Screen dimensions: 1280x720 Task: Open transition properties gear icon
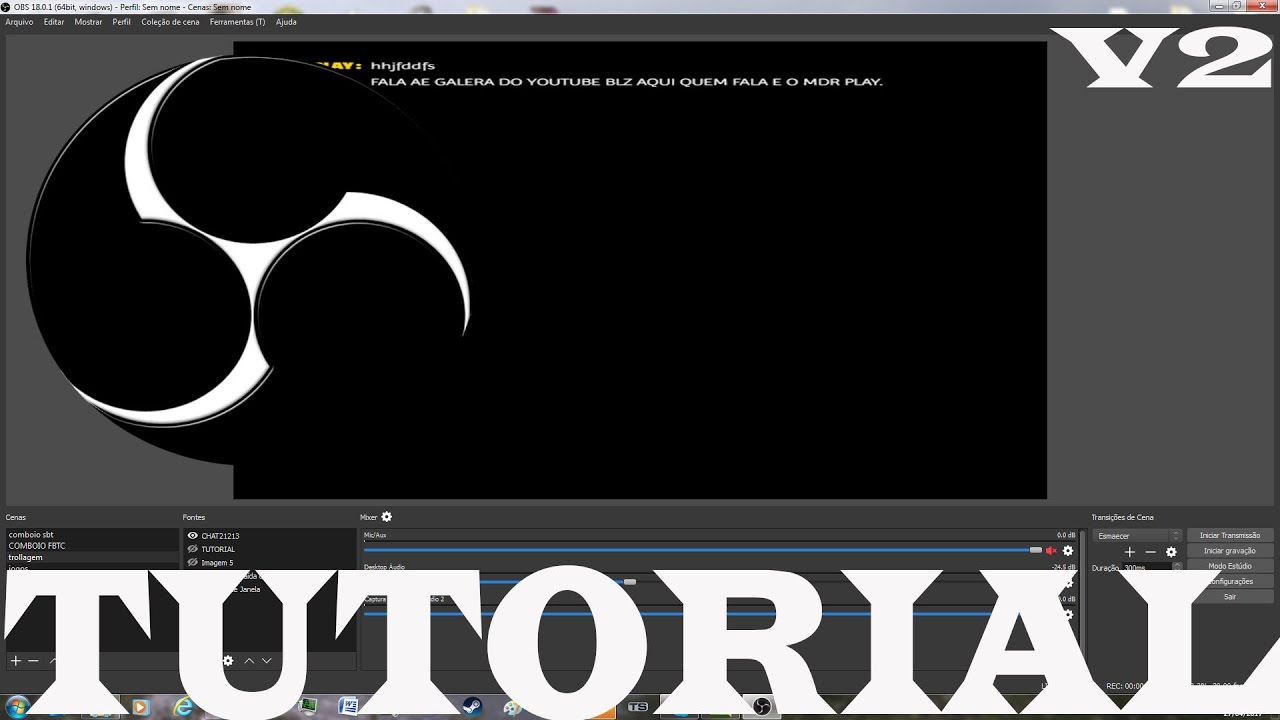click(1171, 552)
